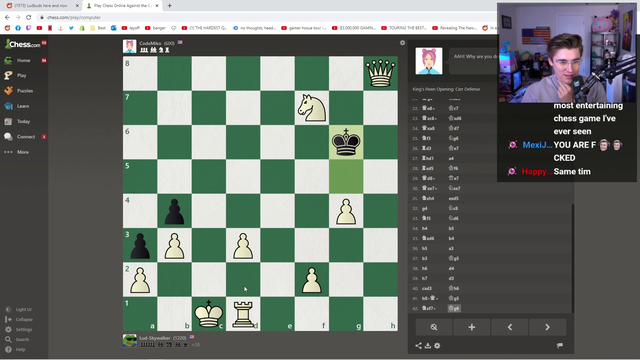Select move 40 cxd3 in move list

coord(427,288)
